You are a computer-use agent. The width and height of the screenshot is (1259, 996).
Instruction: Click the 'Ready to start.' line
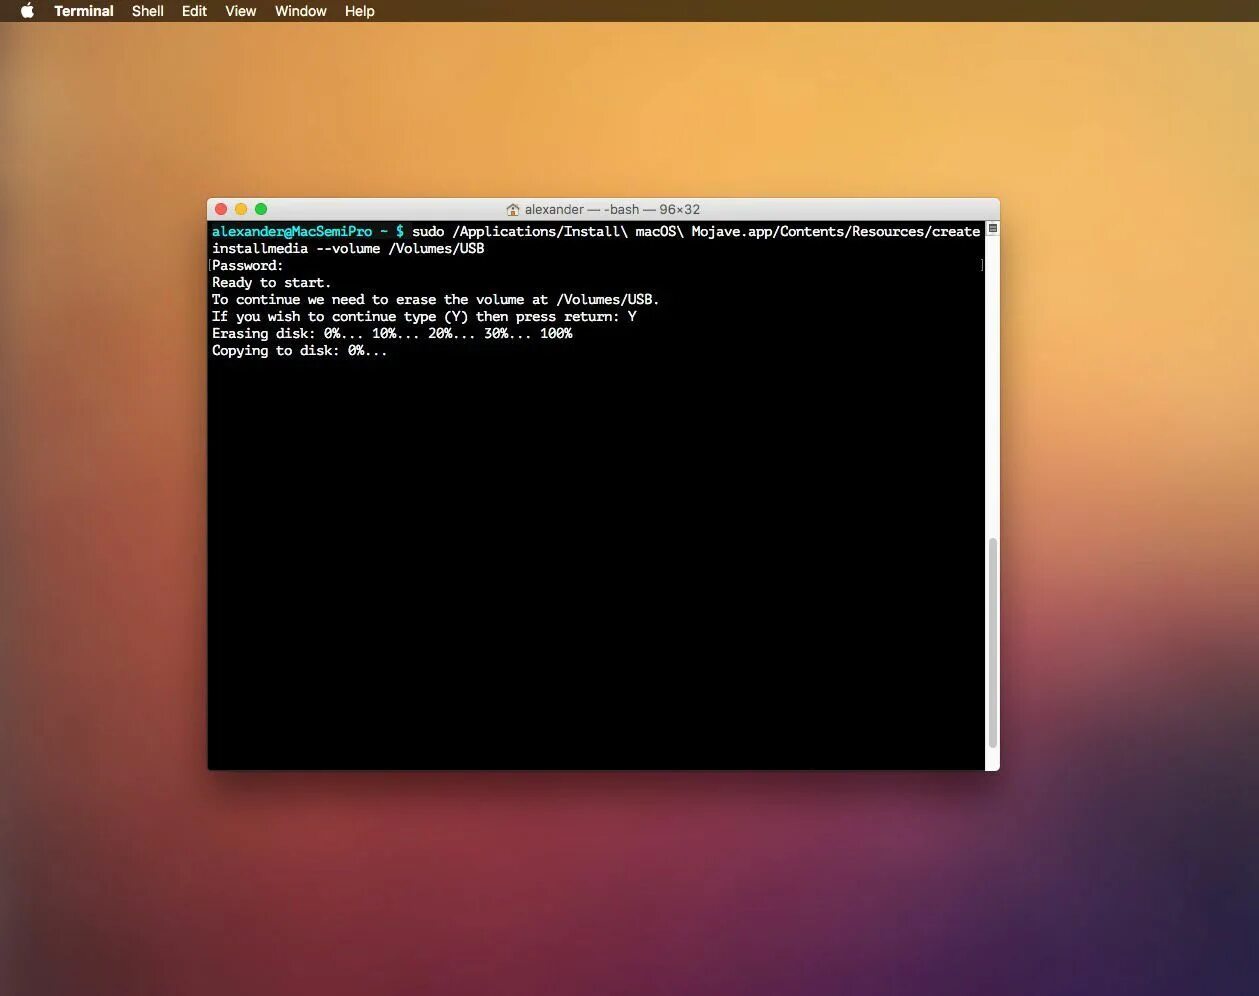(x=271, y=283)
